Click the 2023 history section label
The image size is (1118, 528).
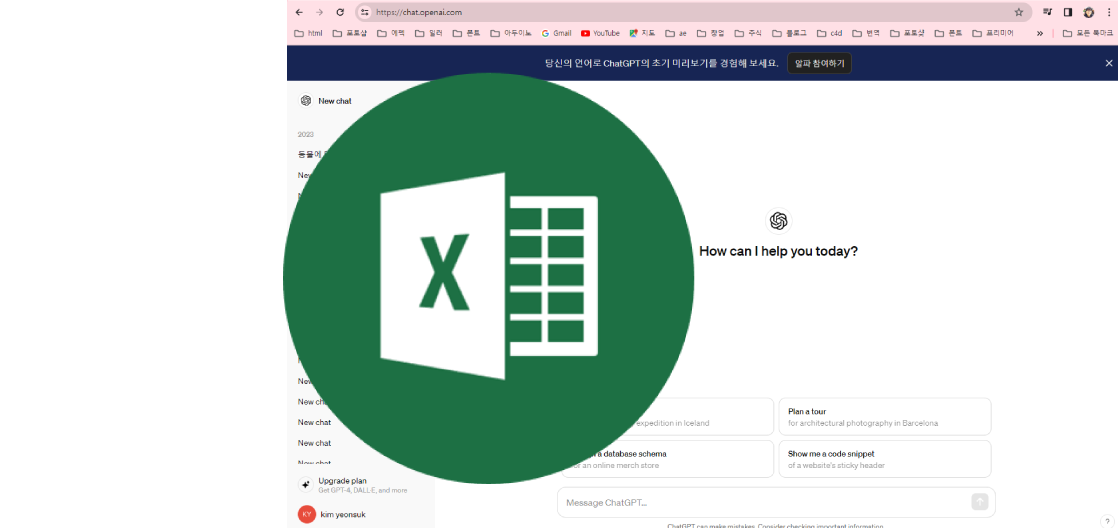[x=306, y=134]
